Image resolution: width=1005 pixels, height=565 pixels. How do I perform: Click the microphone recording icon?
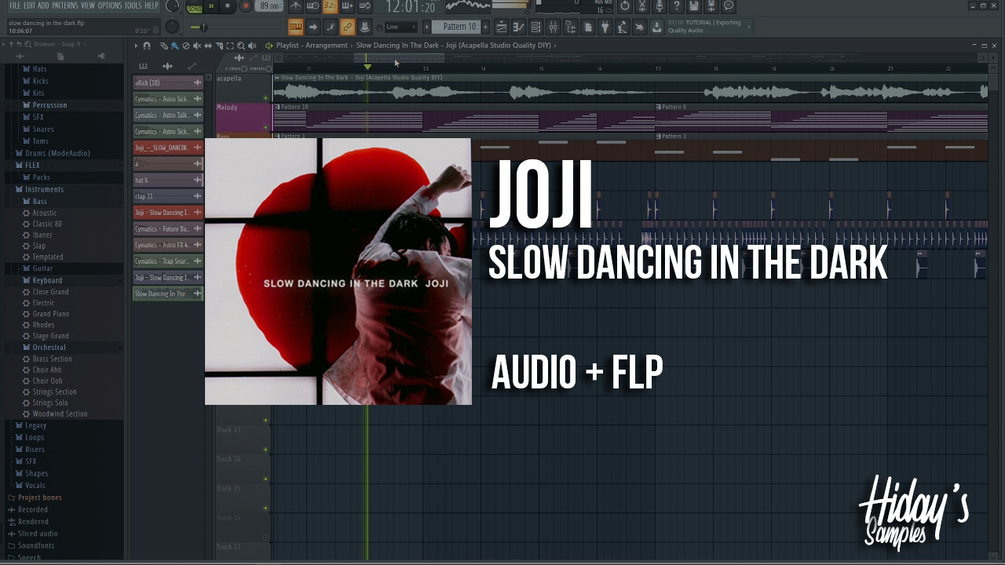pyautogui.click(x=660, y=6)
